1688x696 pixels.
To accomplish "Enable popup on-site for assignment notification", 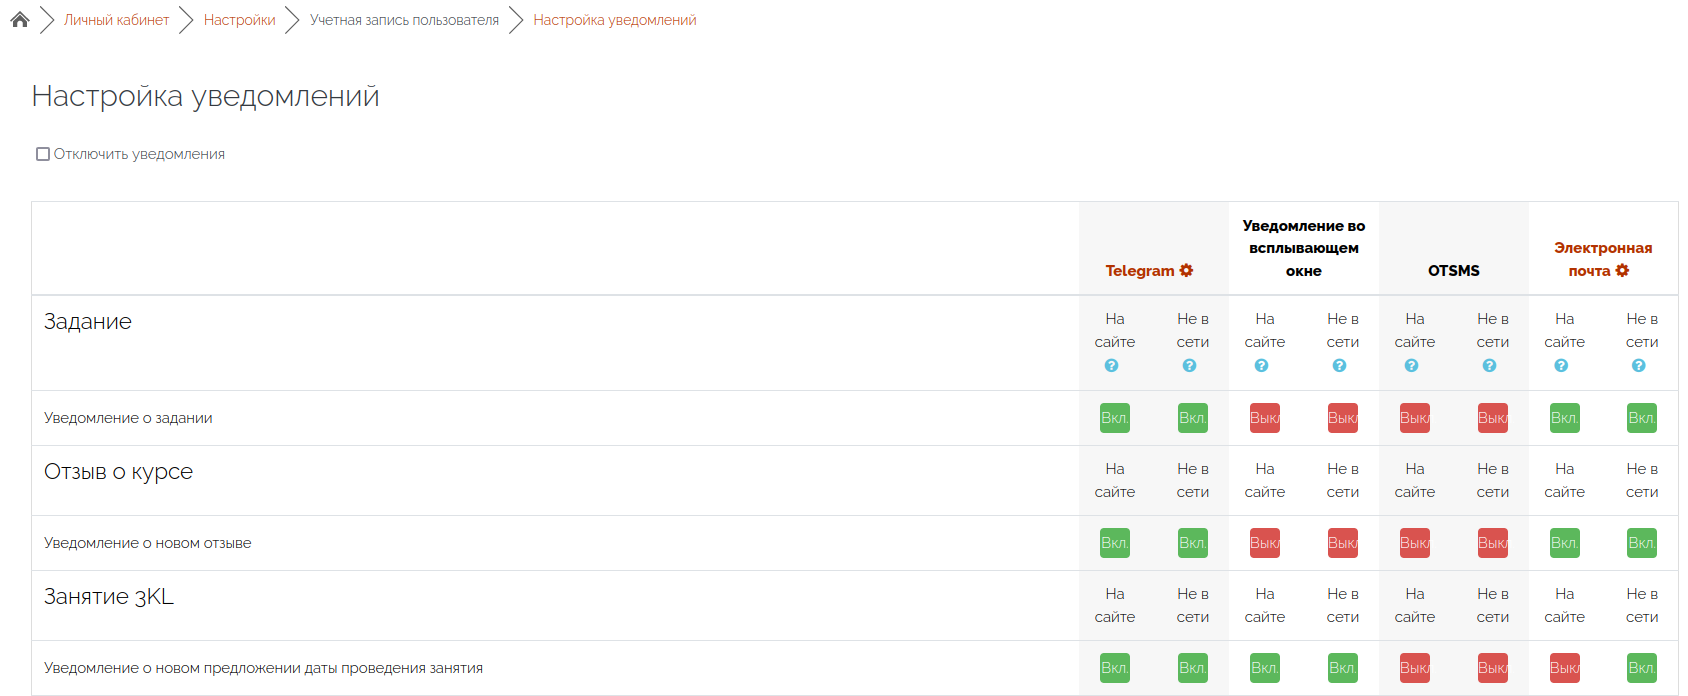I will pyautogui.click(x=1264, y=418).
